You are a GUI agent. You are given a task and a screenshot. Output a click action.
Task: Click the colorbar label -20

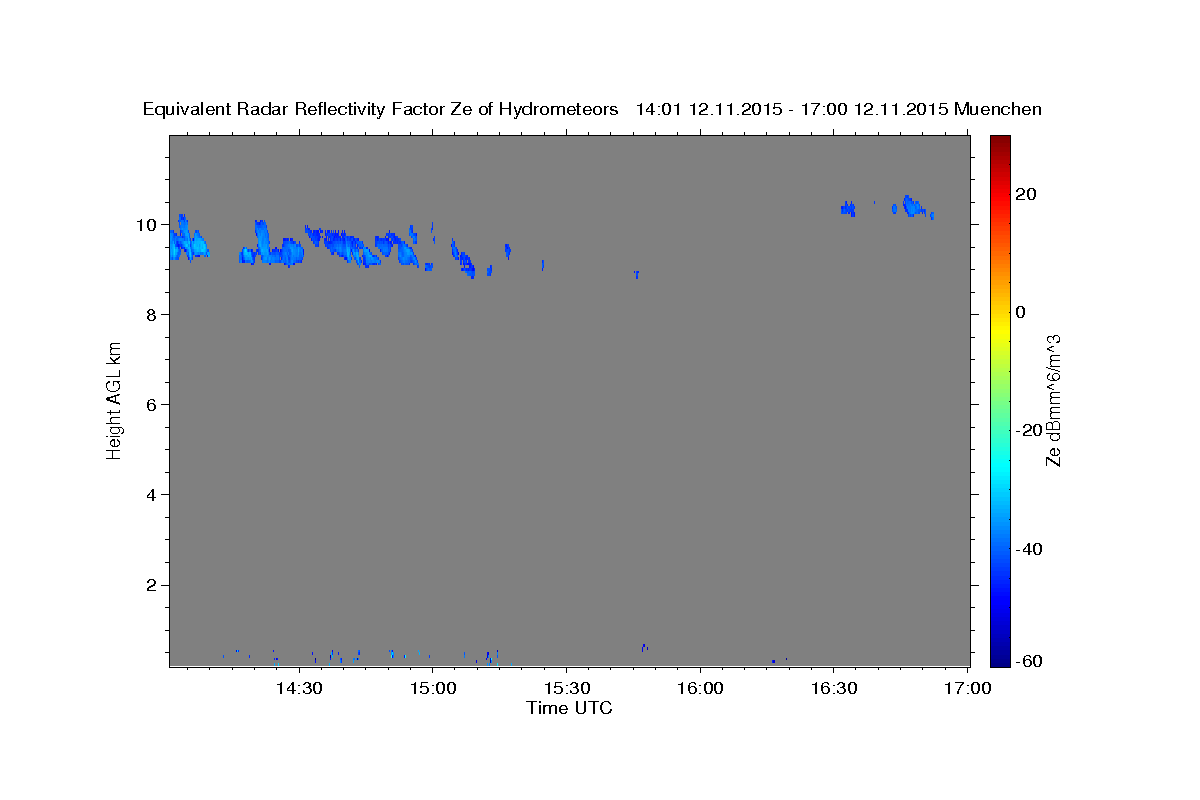(x=1030, y=430)
